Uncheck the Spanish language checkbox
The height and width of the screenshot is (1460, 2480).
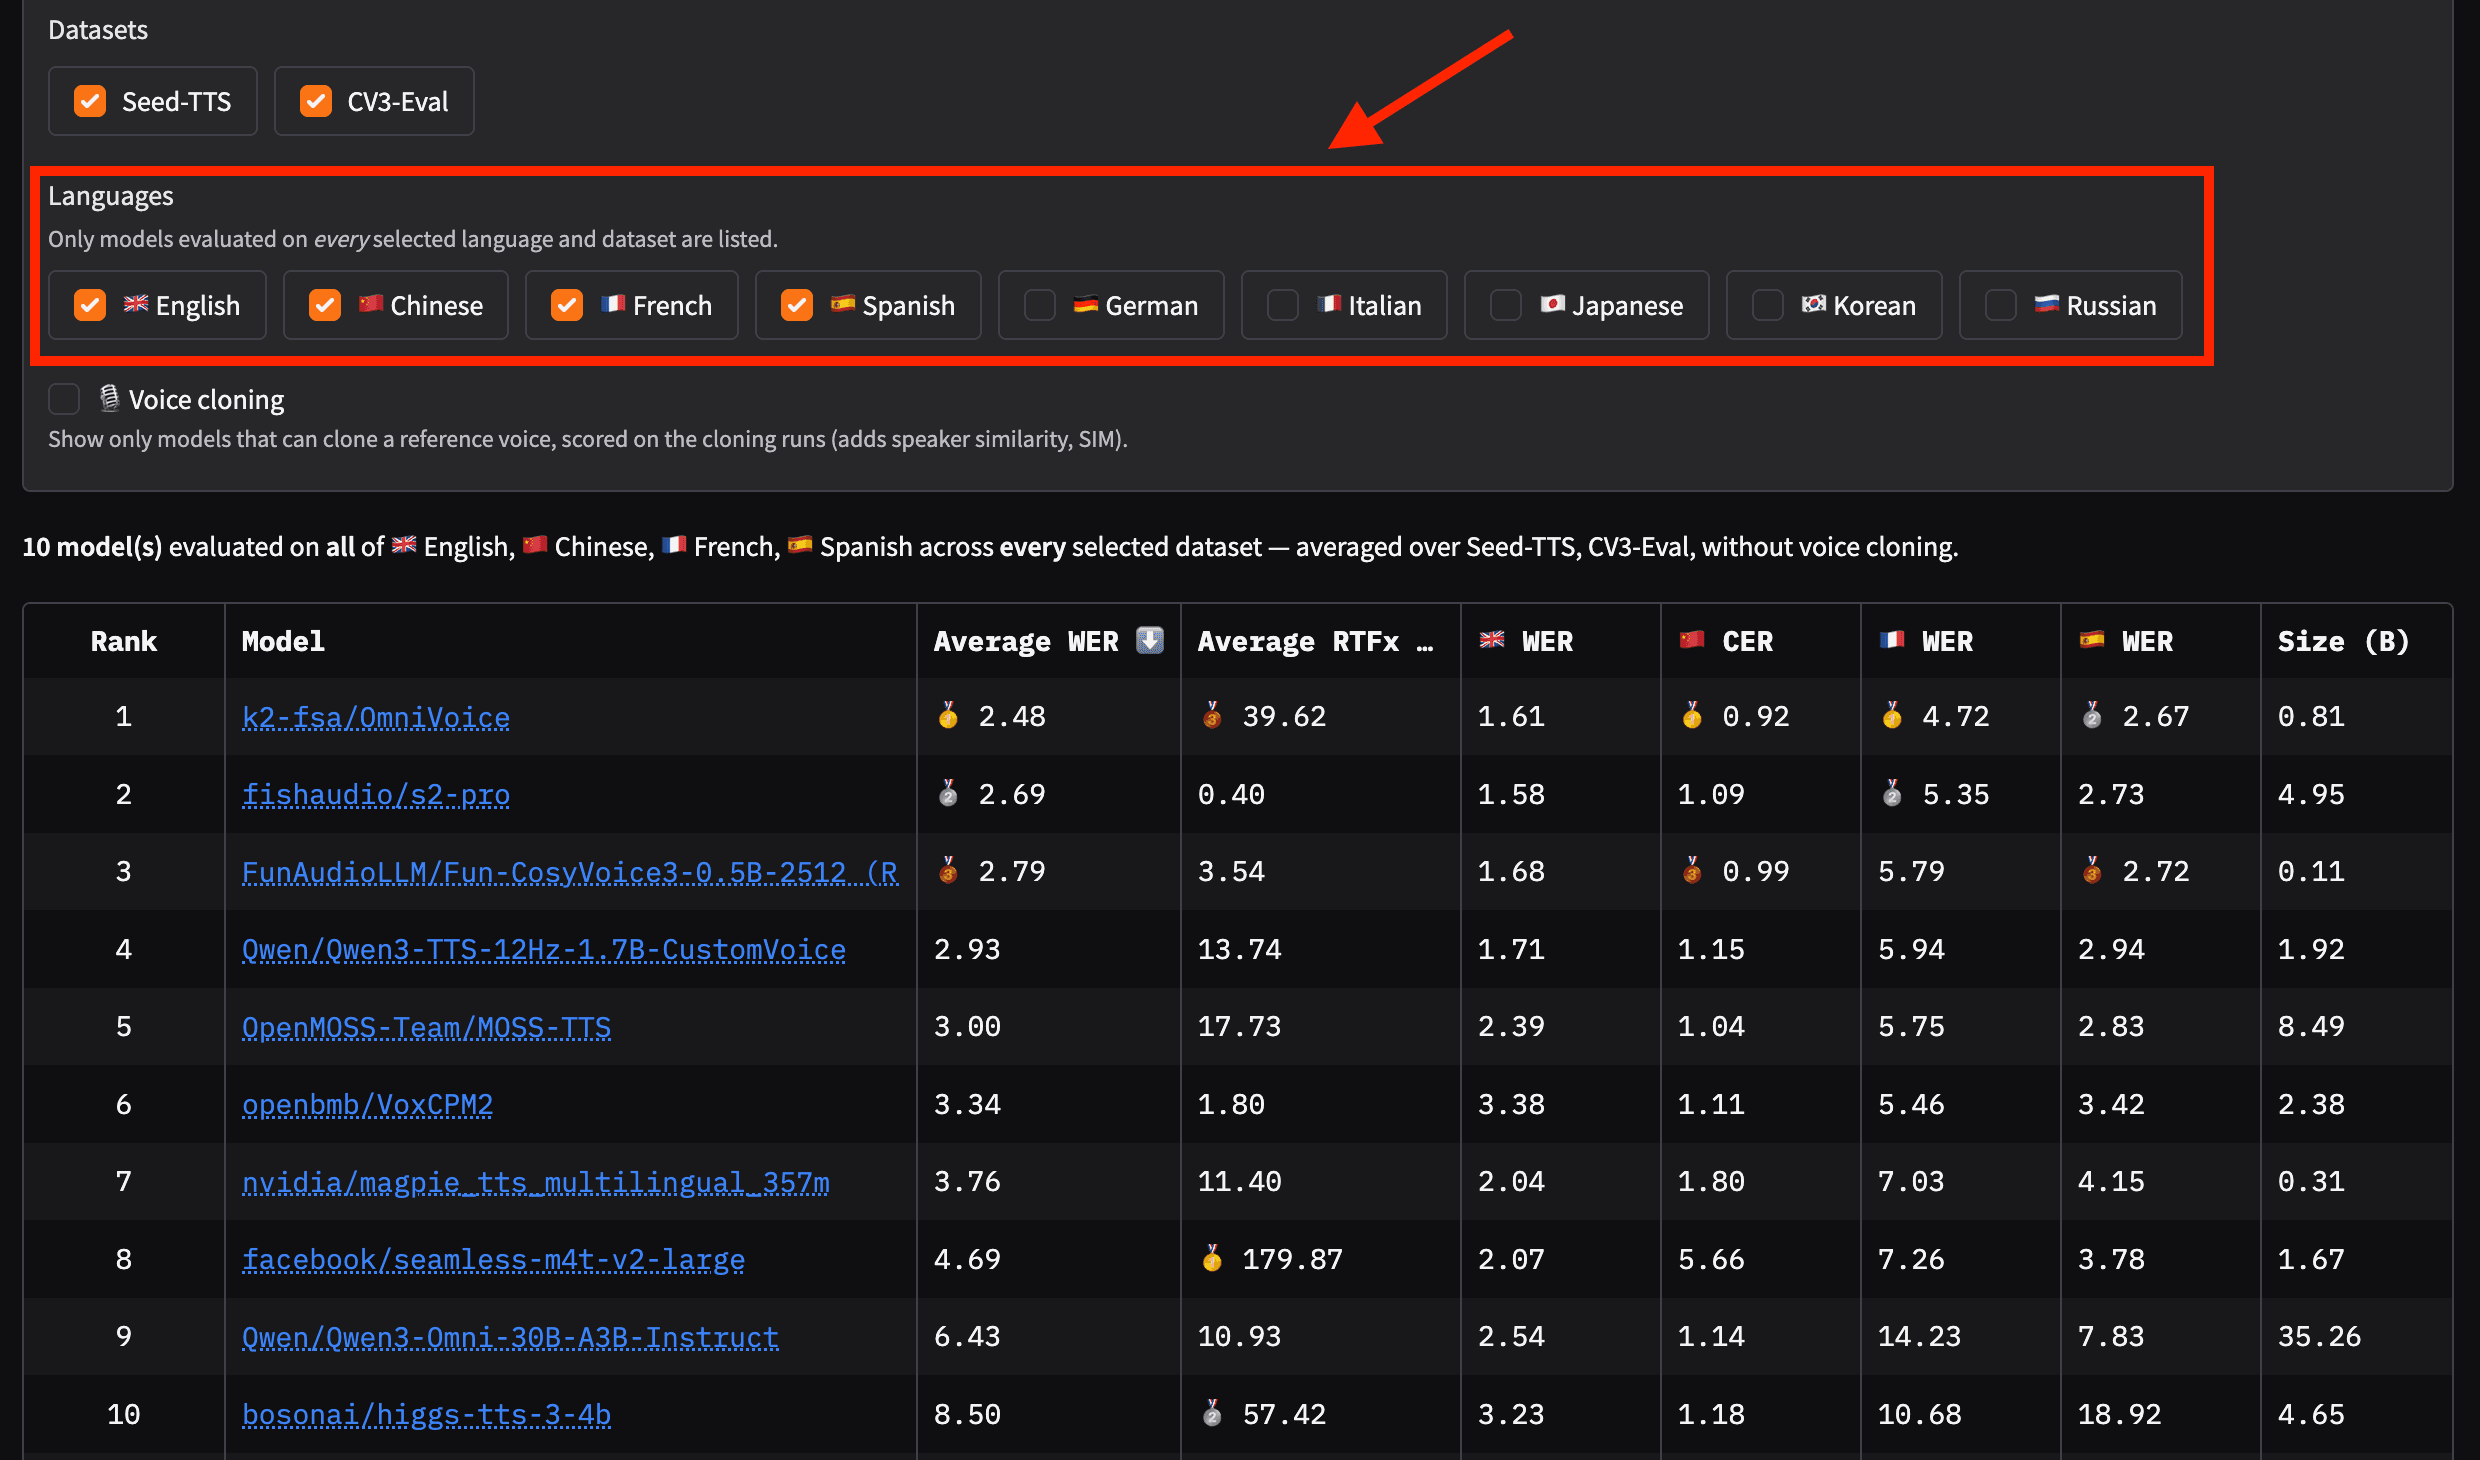[797, 305]
